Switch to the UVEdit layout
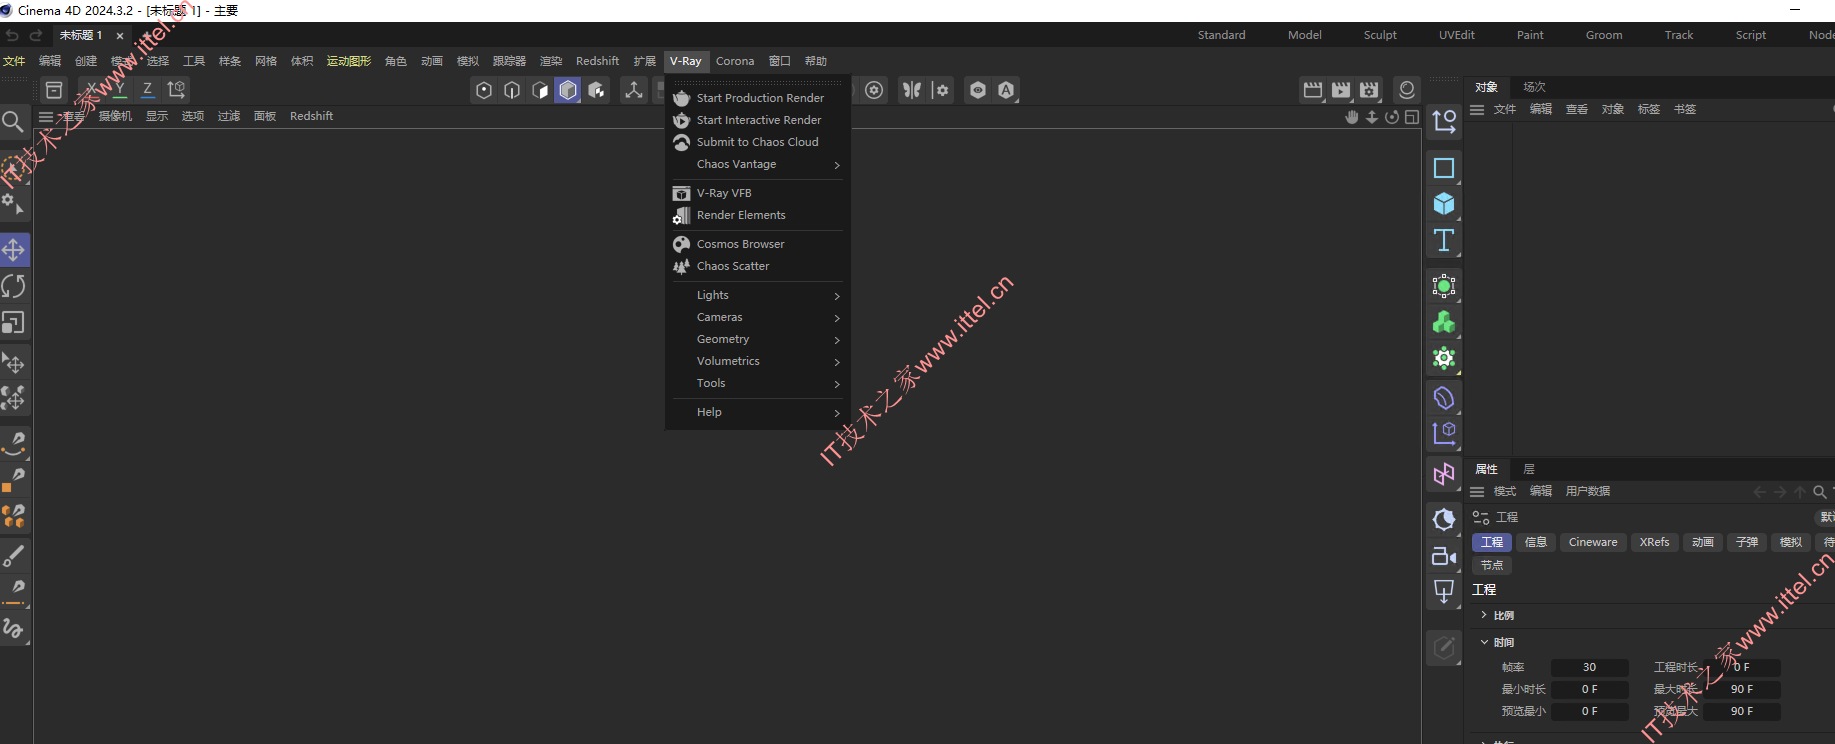Viewport: 1835px width, 744px height. pos(1456,35)
